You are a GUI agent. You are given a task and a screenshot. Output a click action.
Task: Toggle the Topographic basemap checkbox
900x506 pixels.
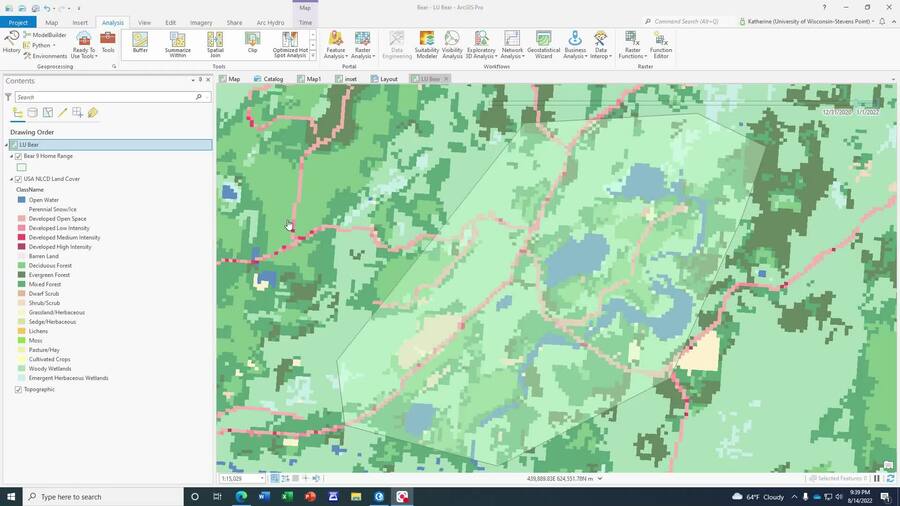point(18,390)
